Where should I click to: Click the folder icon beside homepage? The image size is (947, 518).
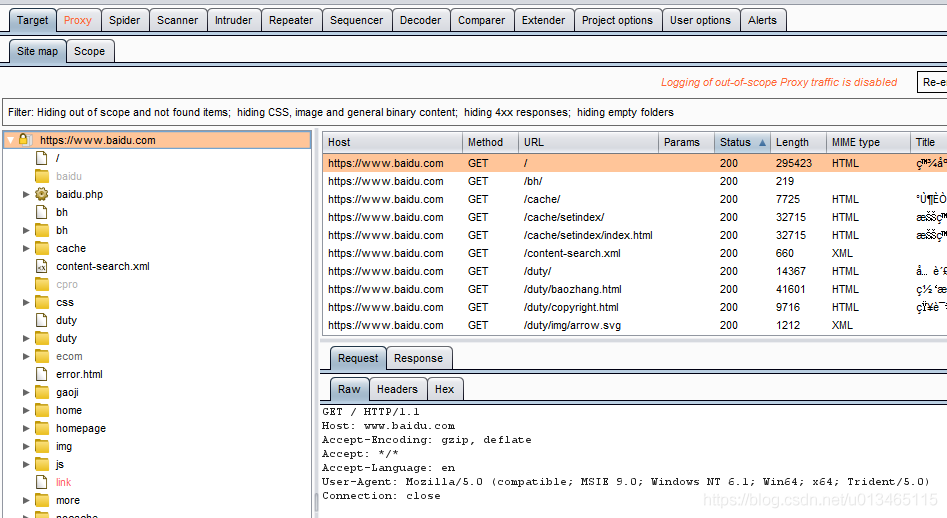(42, 428)
